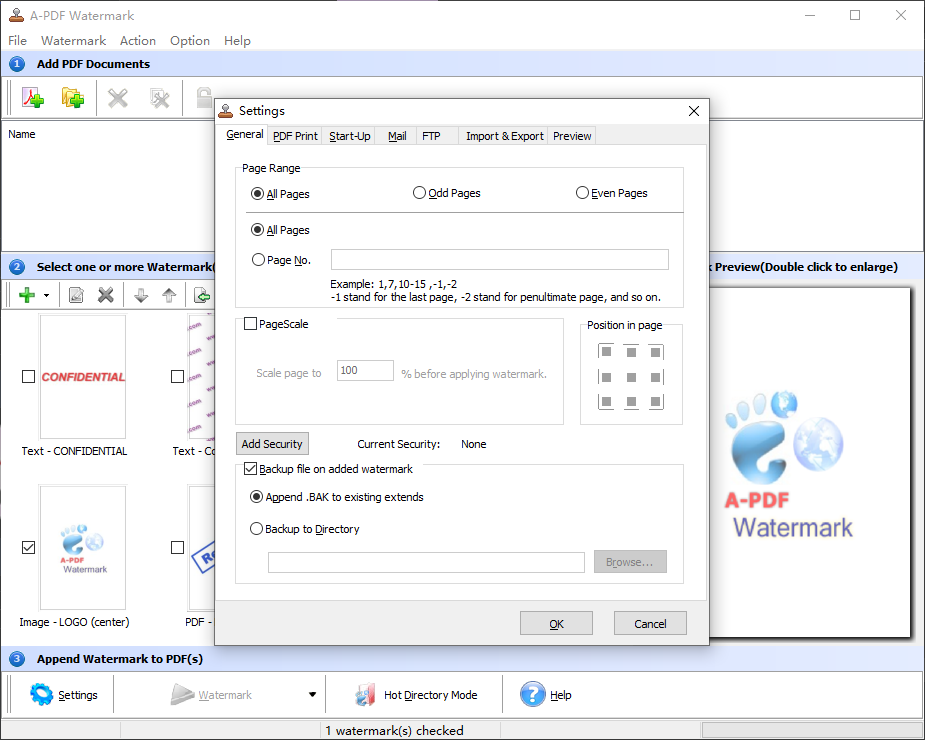
Task: Click the Add PDF file icon
Action: coord(33,97)
